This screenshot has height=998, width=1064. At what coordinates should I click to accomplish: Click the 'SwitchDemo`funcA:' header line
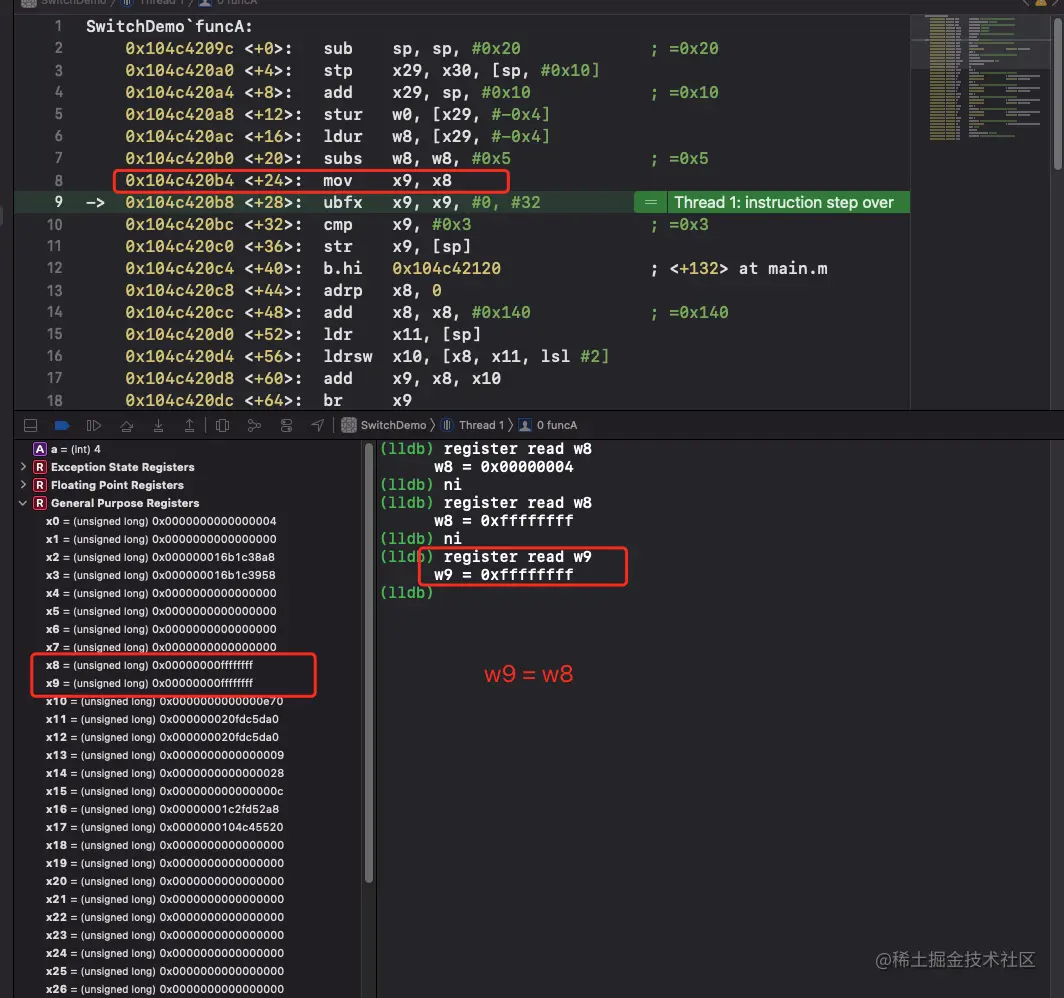click(169, 26)
